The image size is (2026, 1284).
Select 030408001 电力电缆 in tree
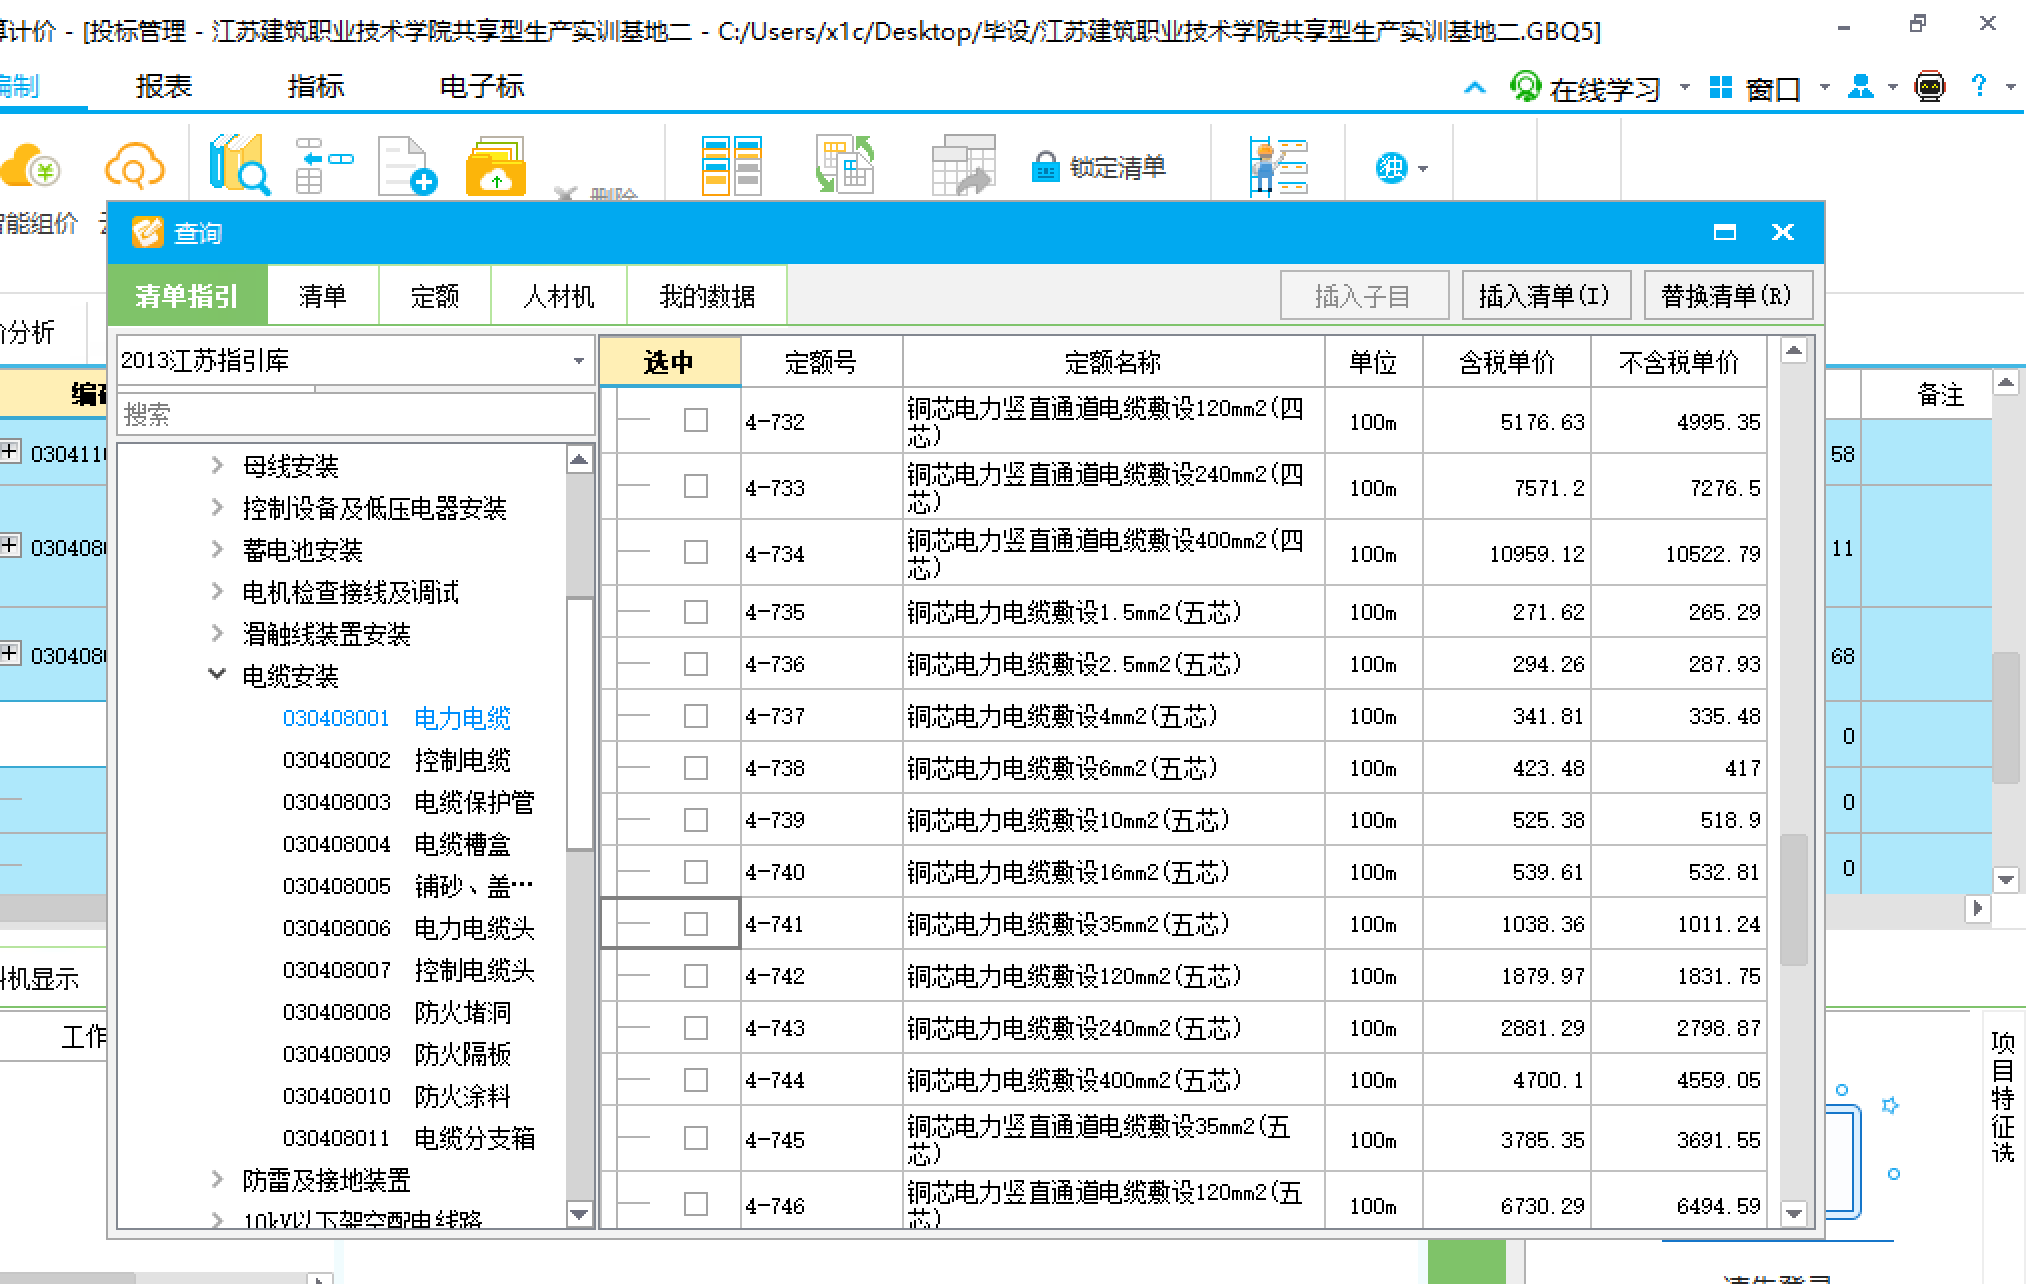pos(396,718)
